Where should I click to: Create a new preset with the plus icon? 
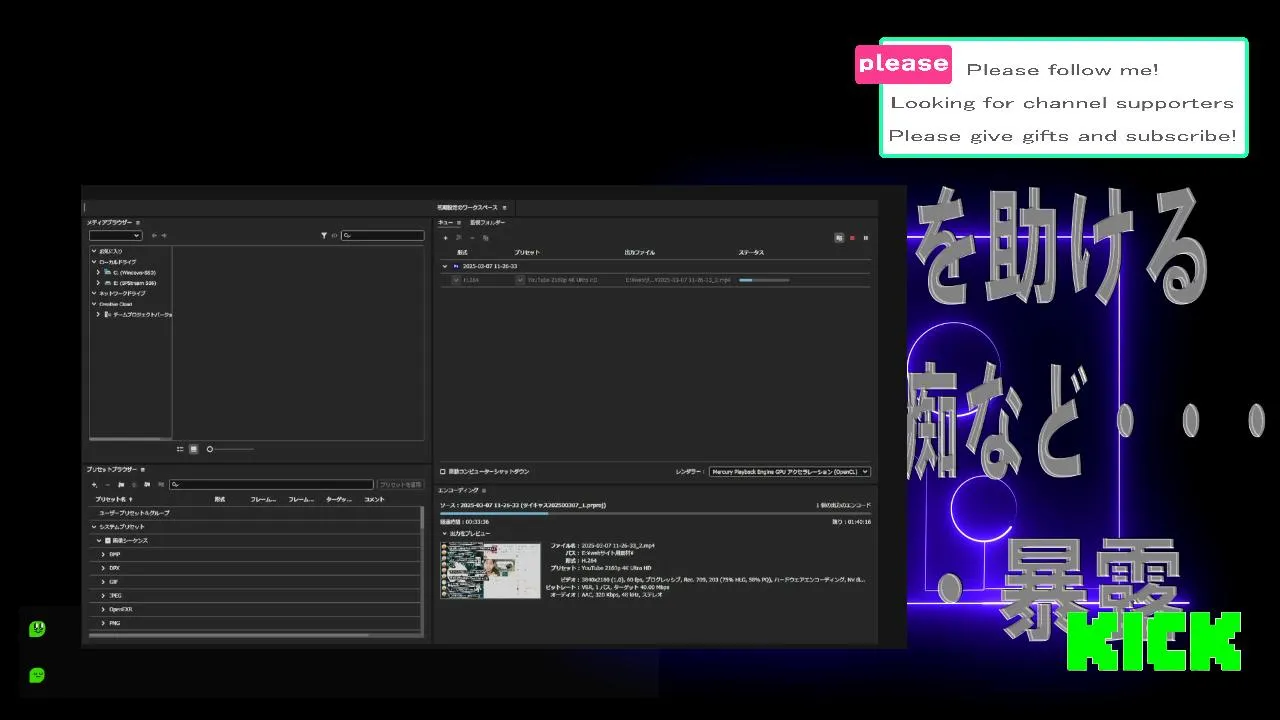point(94,484)
